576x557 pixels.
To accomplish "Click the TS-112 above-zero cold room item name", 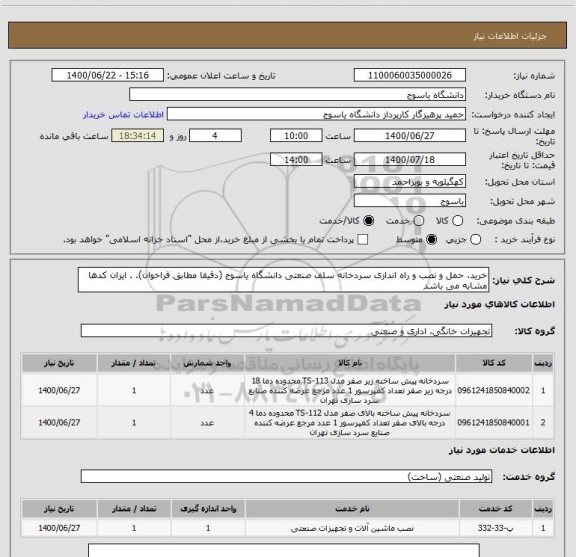I will coord(350,423).
